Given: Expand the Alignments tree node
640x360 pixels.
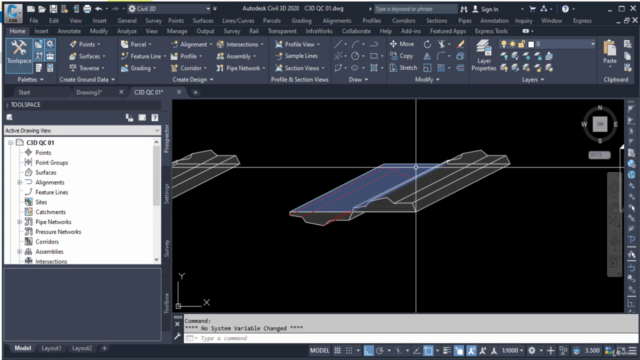Looking at the screenshot, I should pos(19,182).
